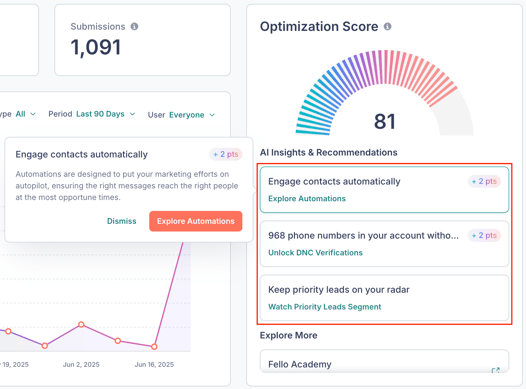Click the Jun 2, 2025 chart data point
The width and height of the screenshot is (526, 389).
point(81,324)
